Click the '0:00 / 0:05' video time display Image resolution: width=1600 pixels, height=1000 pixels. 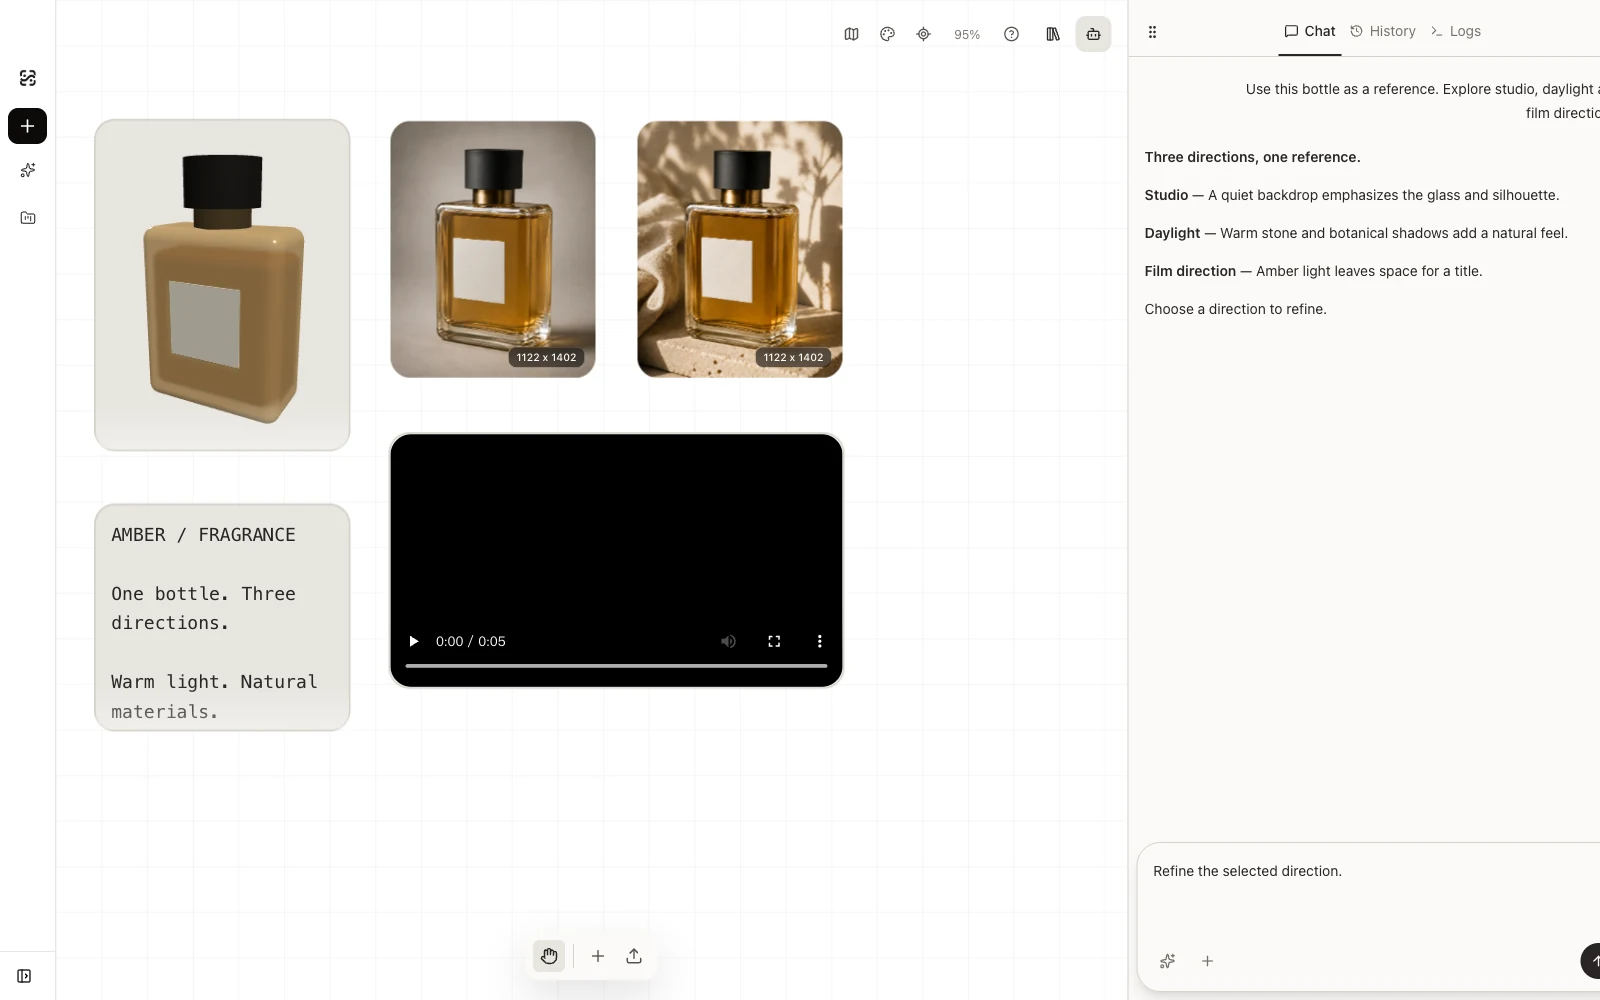coord(471,641)
